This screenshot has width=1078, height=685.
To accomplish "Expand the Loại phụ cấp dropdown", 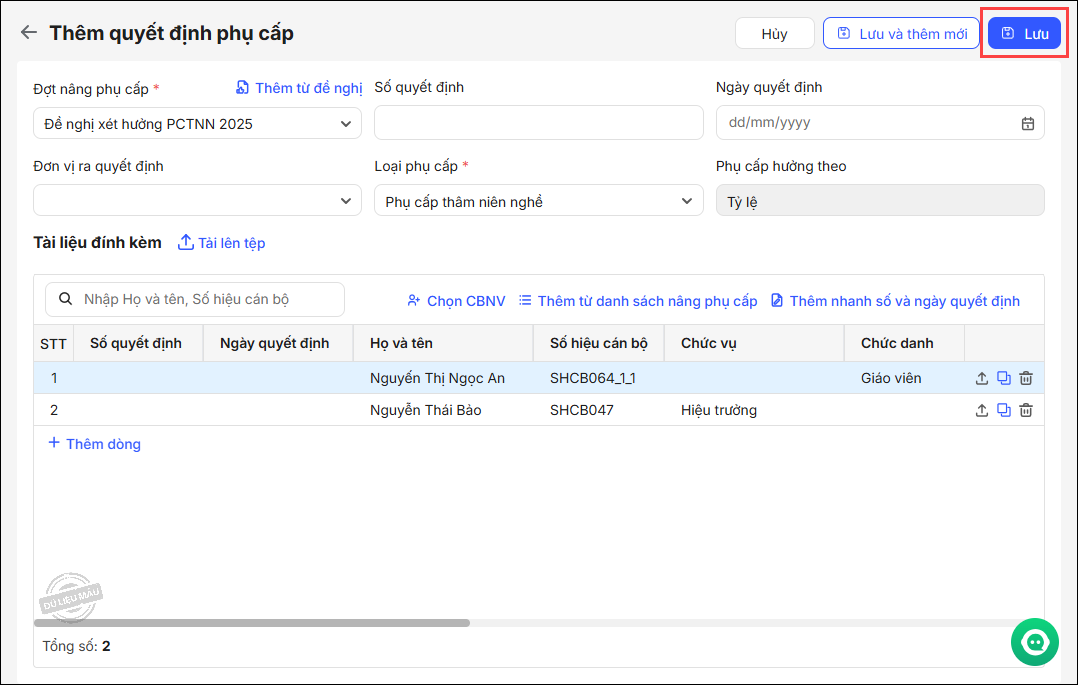I will click(687, 201).
